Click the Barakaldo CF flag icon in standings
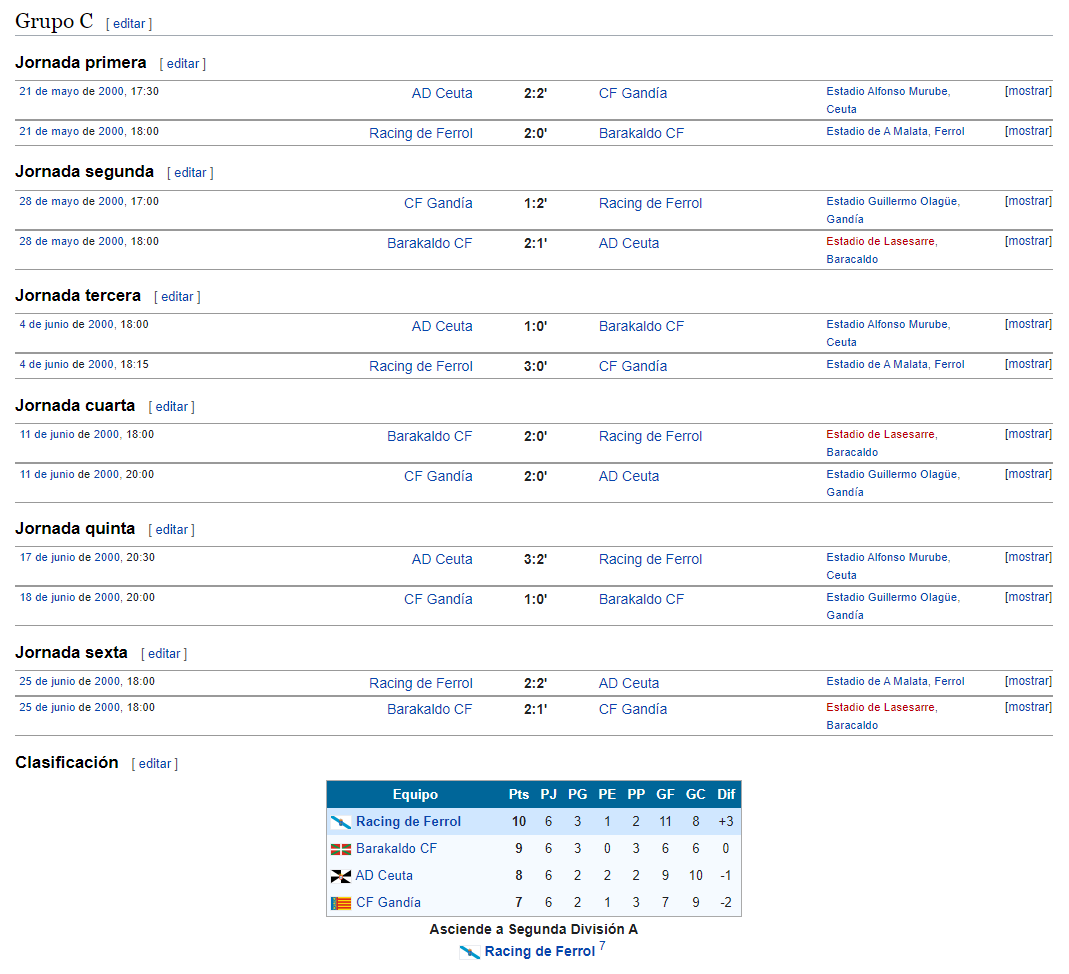Screen dimensions: 1069x974 tap(340, 849)
